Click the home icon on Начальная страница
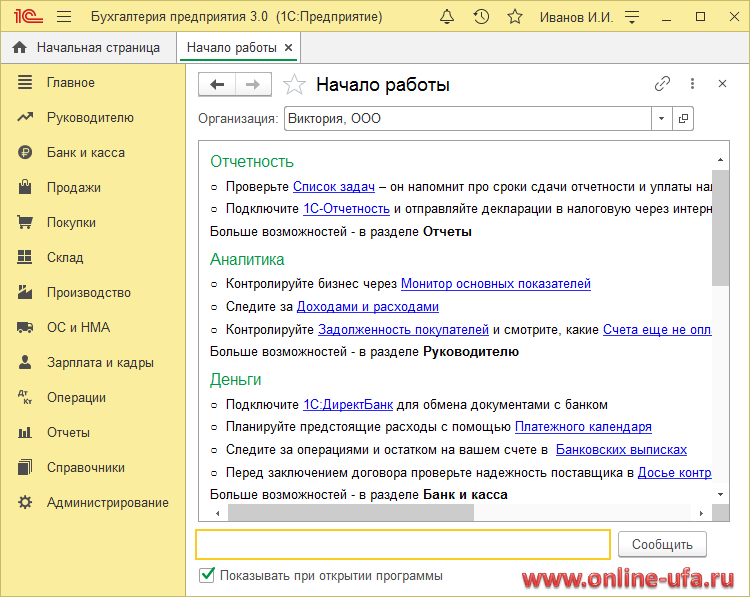Image resolution: width=750 pixels, height=597 pixels. tap(20, 47)
